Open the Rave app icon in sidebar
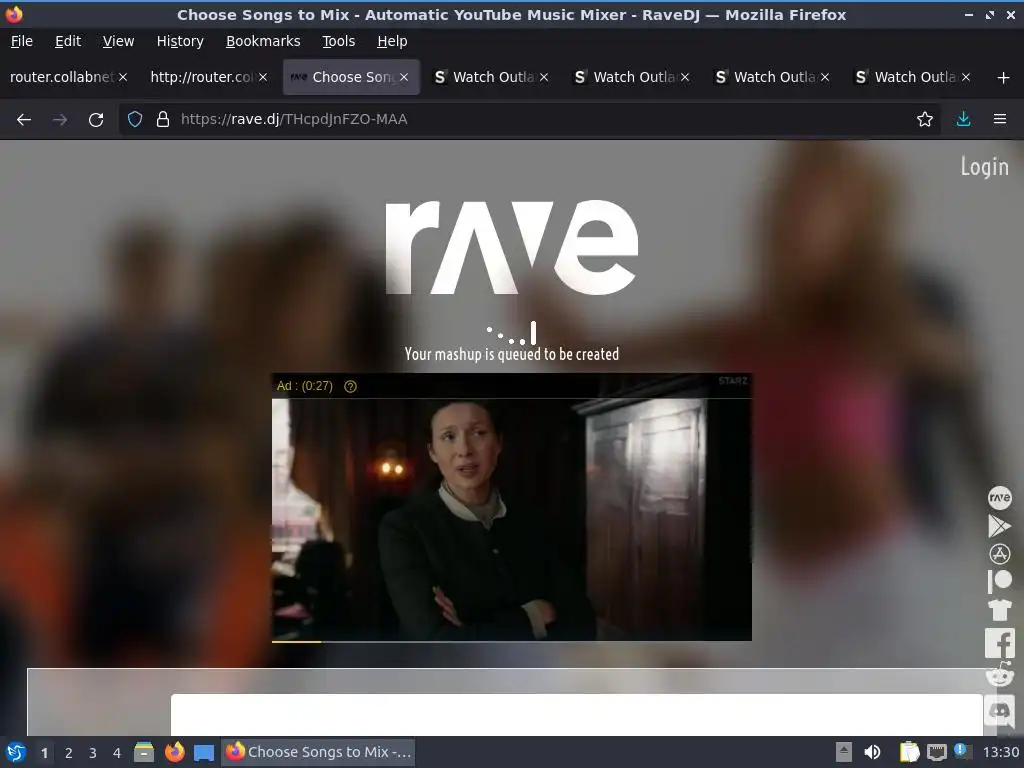 (999, 498)
